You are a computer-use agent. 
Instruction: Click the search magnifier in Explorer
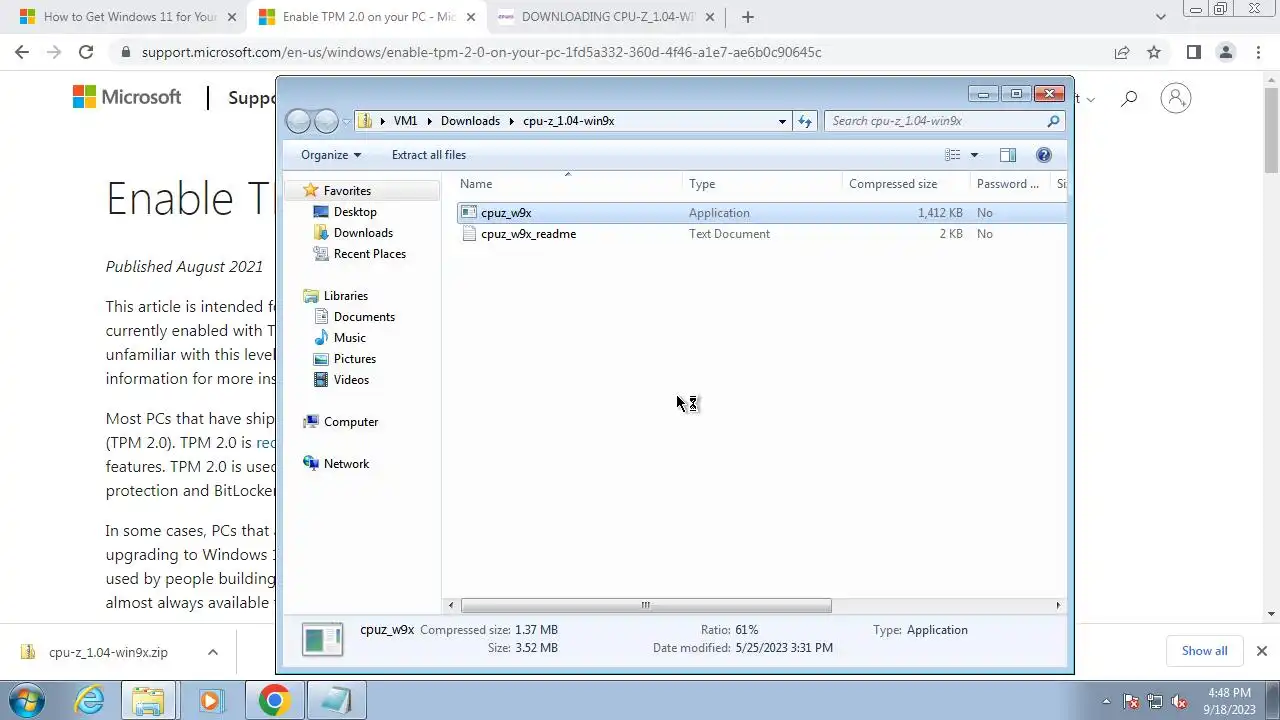pos(1053,121)
